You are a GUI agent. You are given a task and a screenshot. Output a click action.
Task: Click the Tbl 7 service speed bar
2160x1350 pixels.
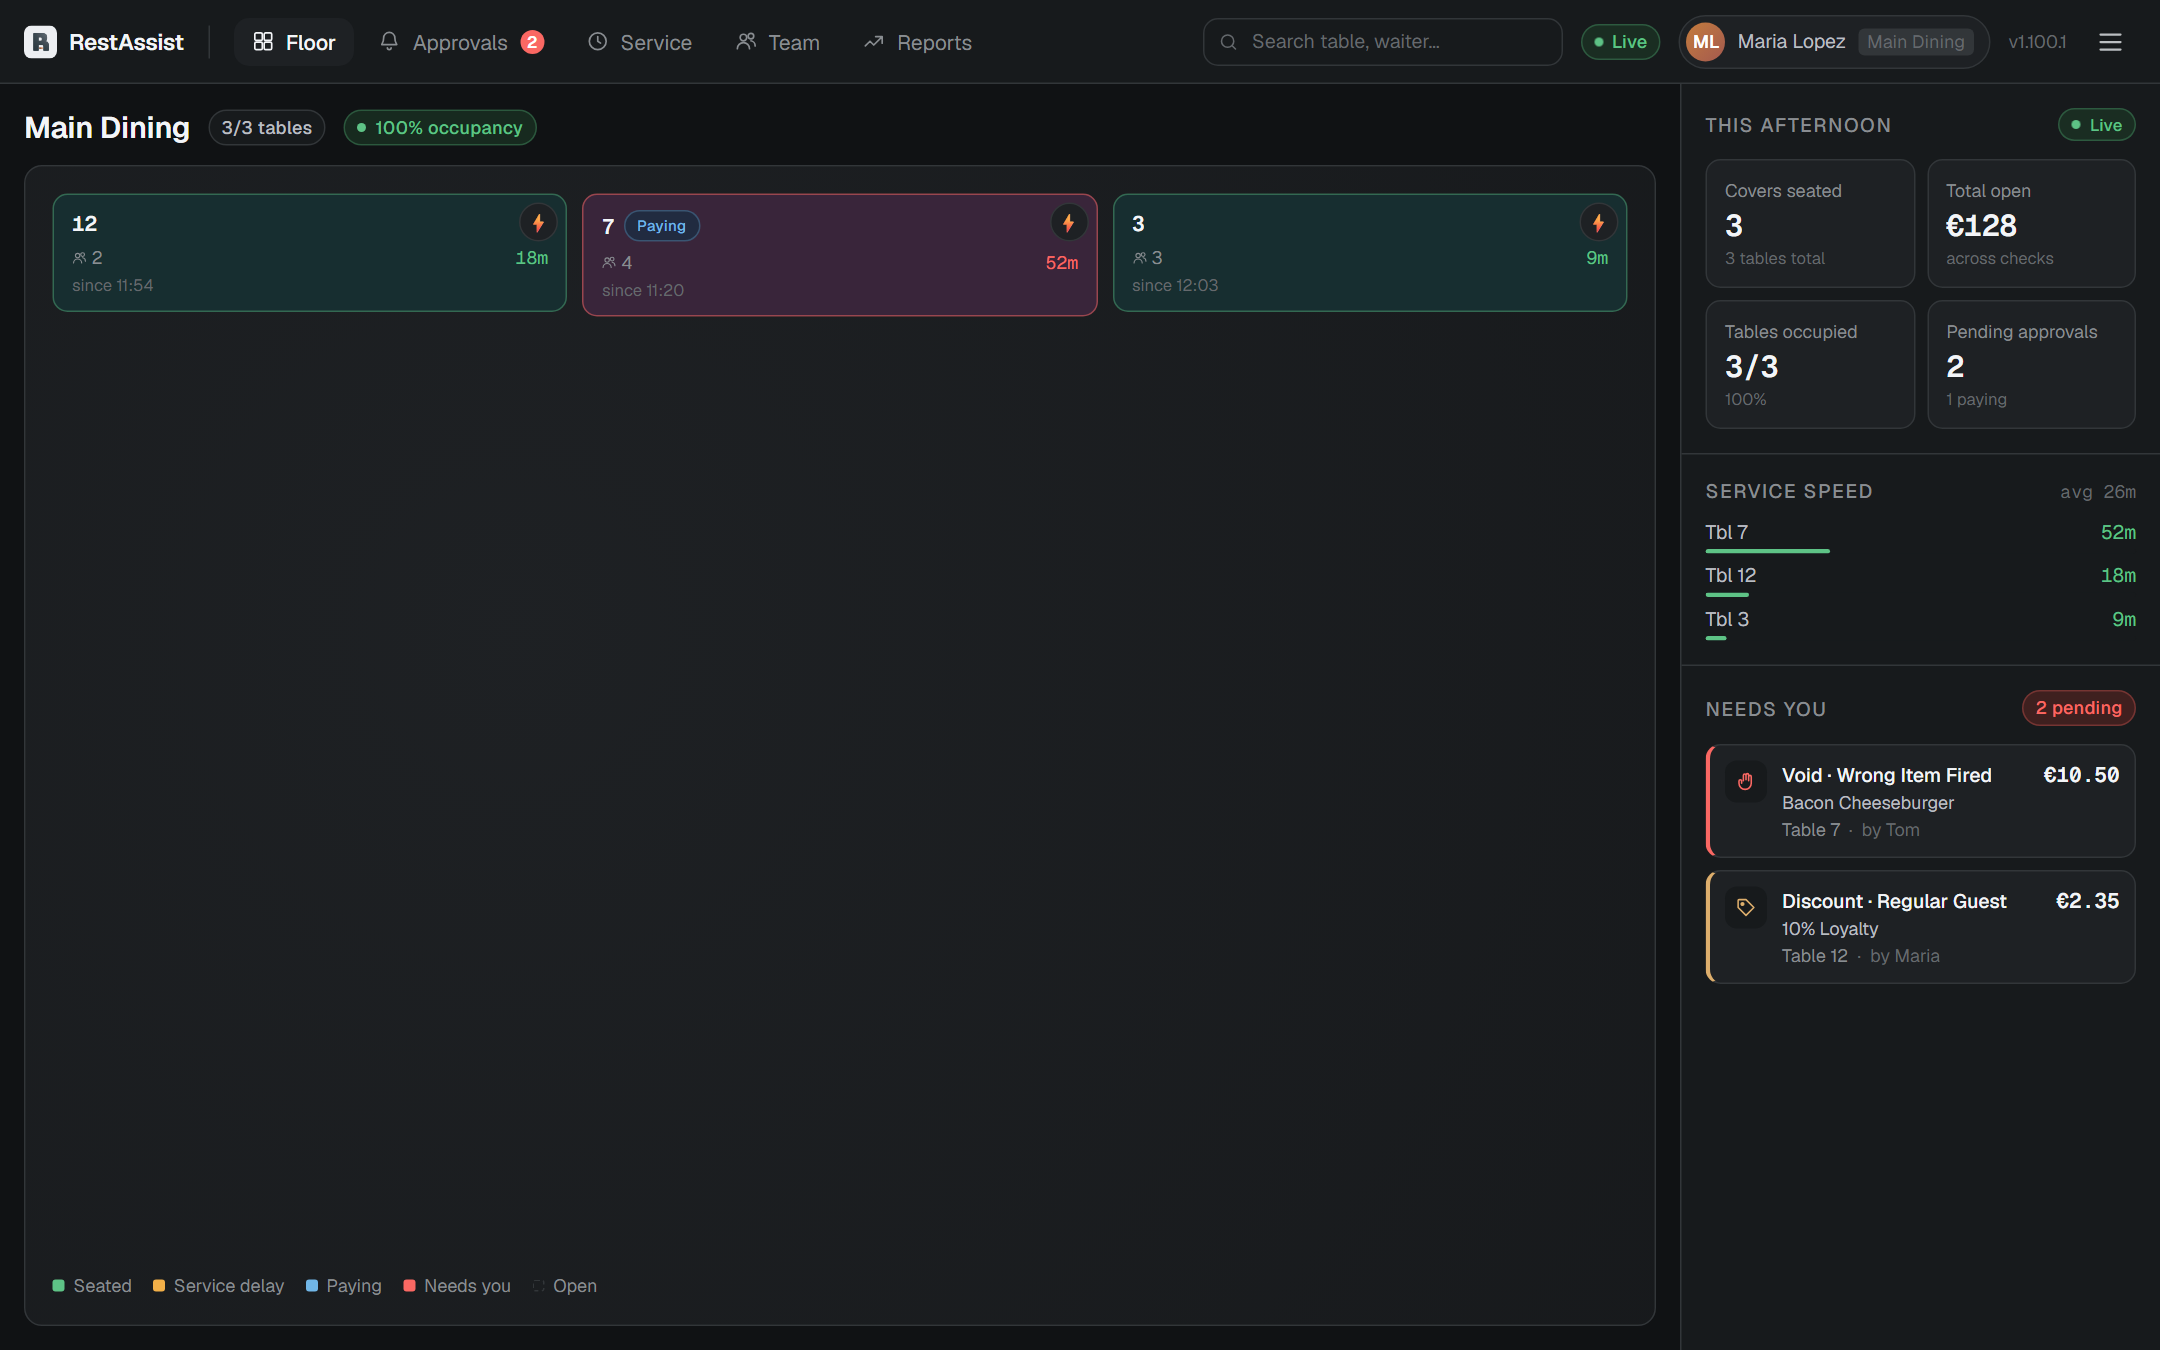(x=1767, y=551)
